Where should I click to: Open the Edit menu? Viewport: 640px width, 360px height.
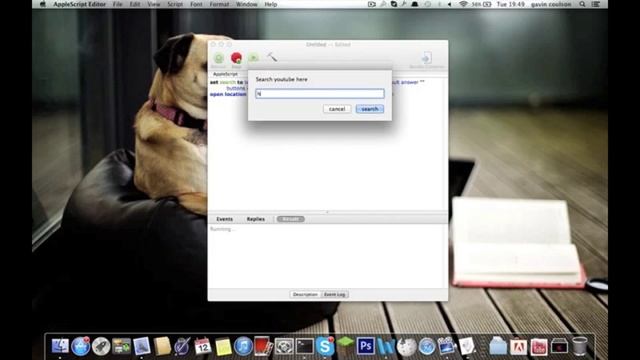135,4
